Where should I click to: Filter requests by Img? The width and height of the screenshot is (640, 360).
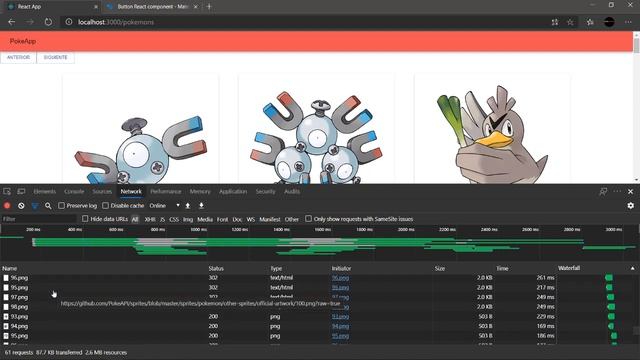pyautogui.click(x=188, y=219)
